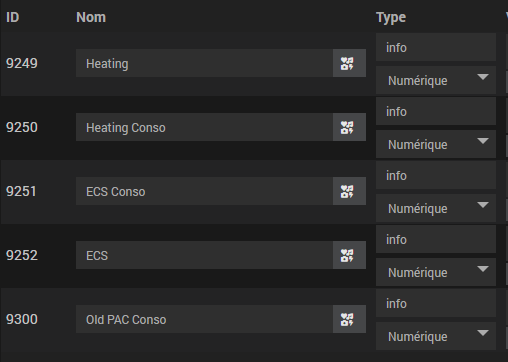508x362 pixels.
Task: Open icon picker for ECS command
Action: tap(349, 255)
